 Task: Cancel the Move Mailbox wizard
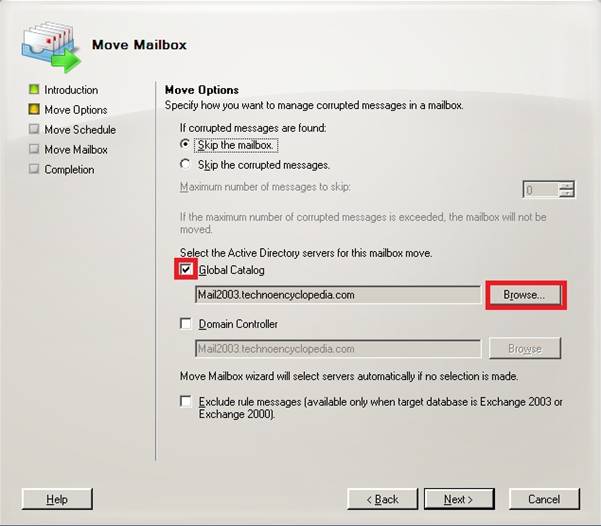tap(544, 499)
